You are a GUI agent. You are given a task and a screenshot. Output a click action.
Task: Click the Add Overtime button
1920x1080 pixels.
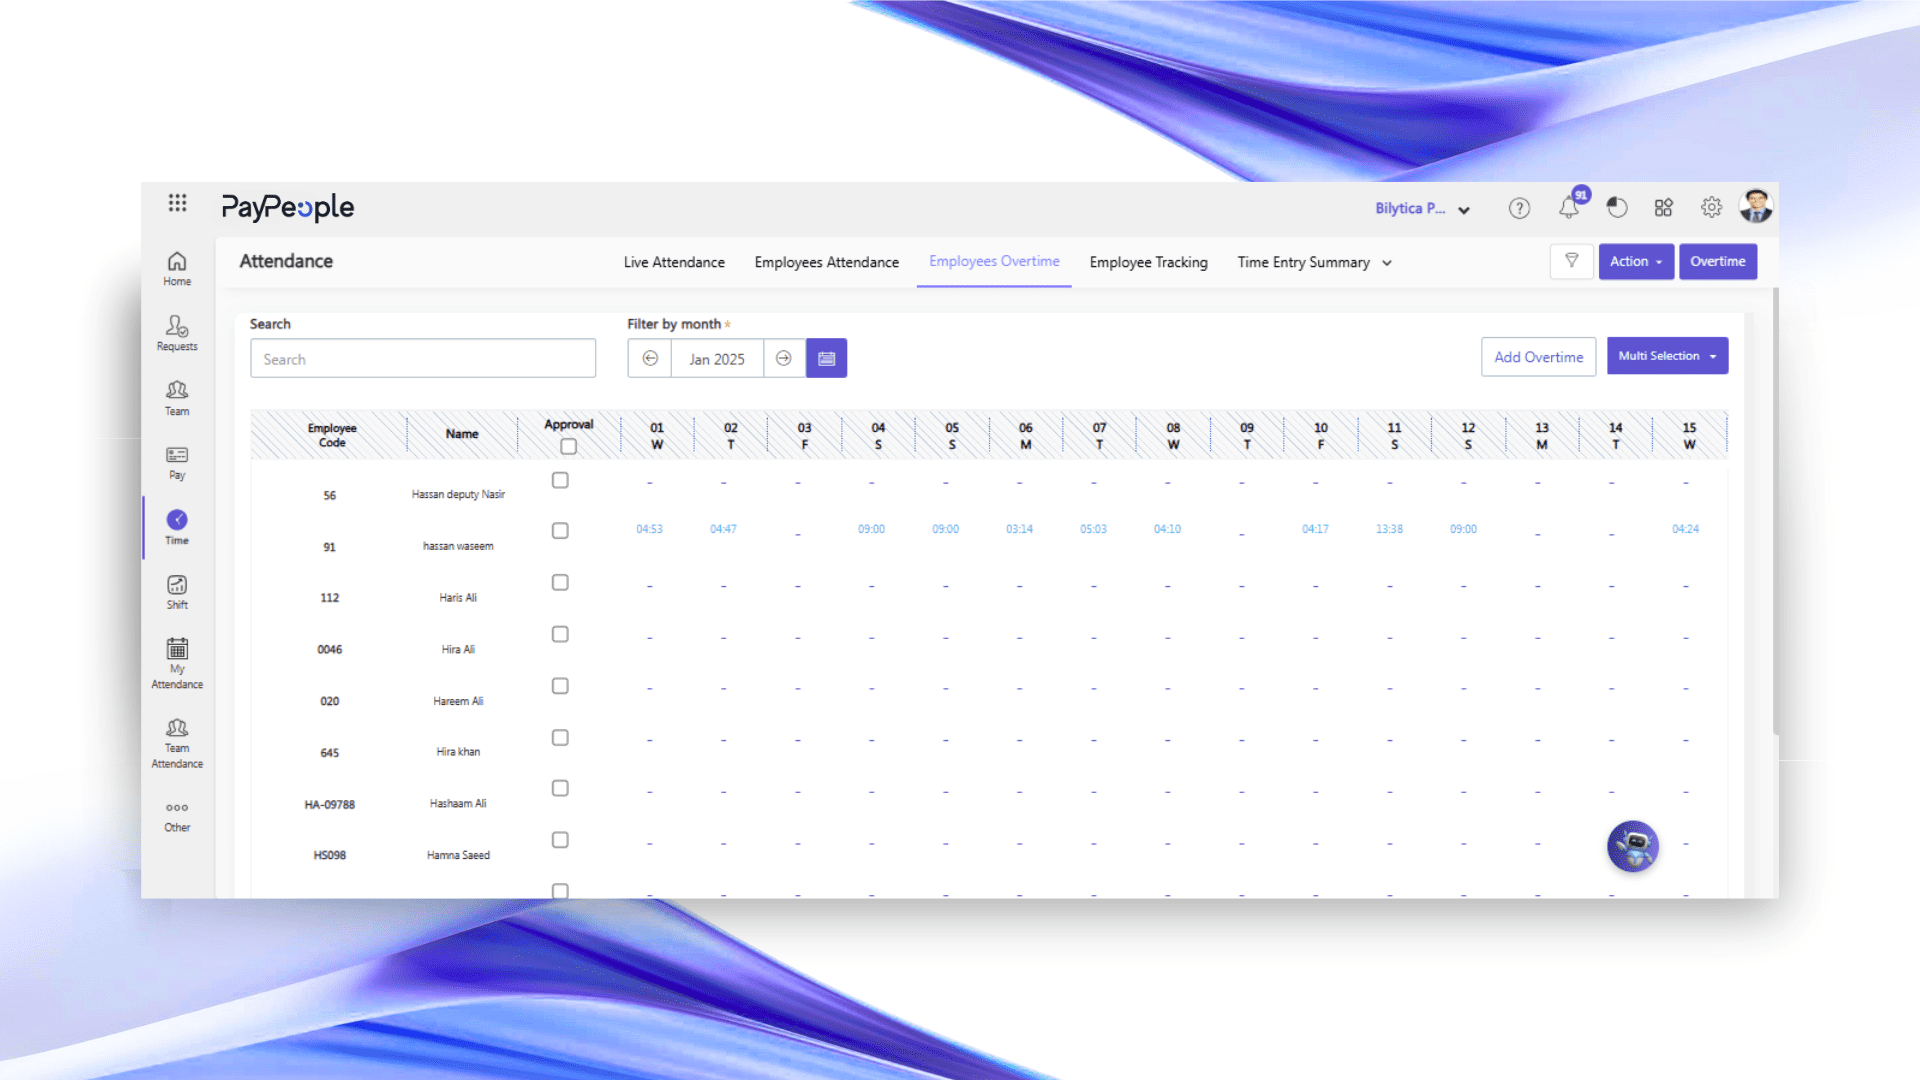click(1538, 357)
